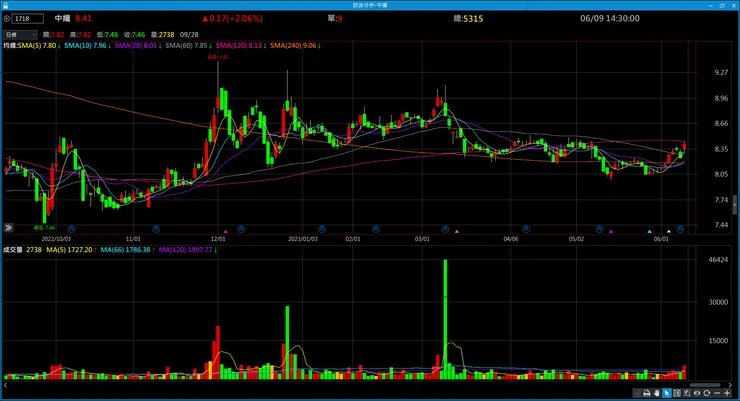740x401 pixels.
Task: Select the arrow pointer tool
Action: [667, 393]
